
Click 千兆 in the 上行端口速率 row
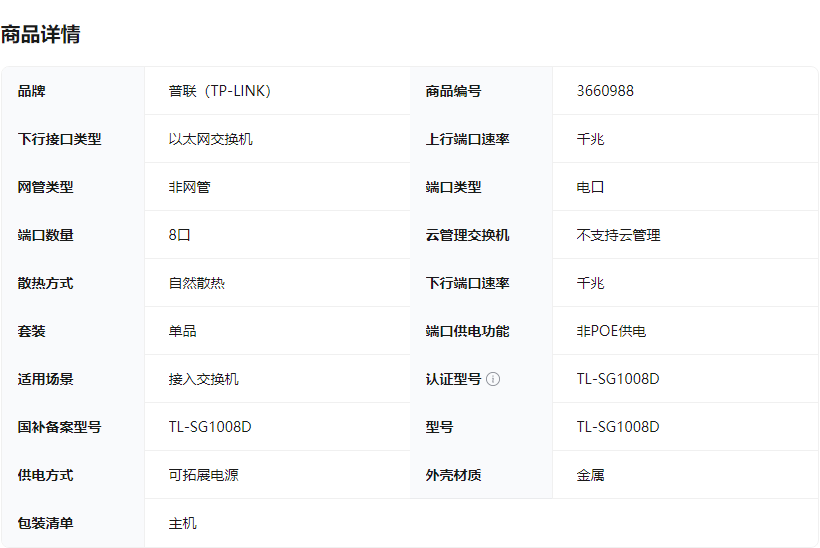coord(590,139)
